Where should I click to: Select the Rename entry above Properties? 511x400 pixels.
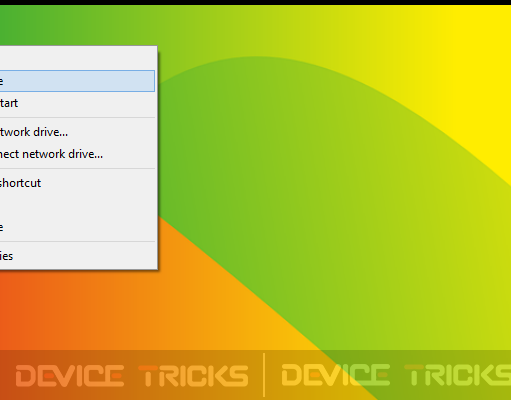pos(77,227)
